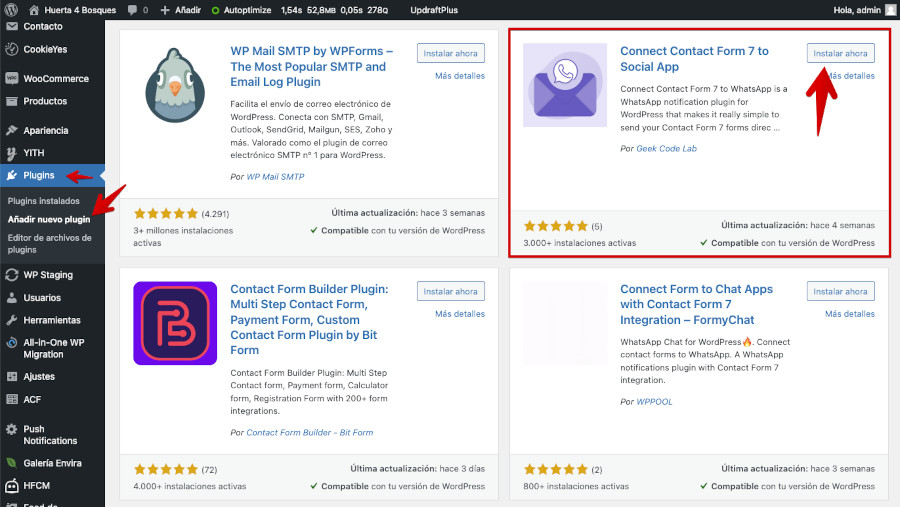Click the WooCommerce sidebar icon
This screenshot has height=507, width=900.
(11, 79)
